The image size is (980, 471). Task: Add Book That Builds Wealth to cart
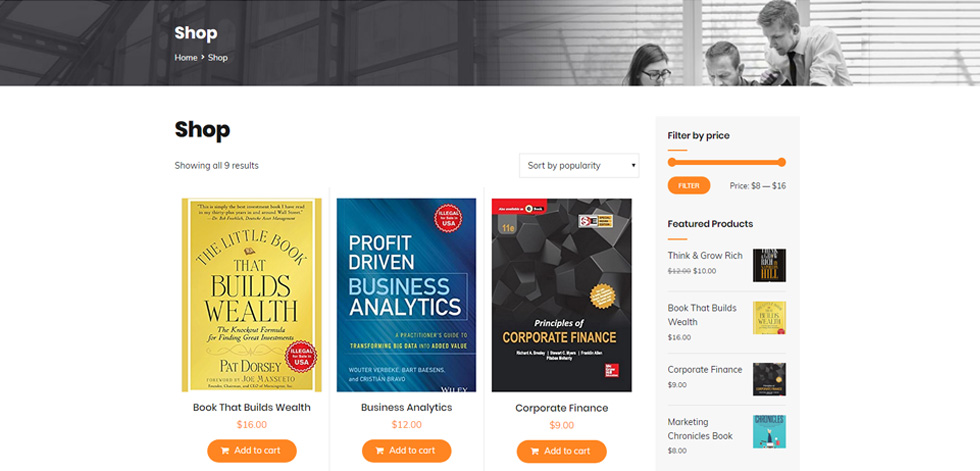[252, 450]
